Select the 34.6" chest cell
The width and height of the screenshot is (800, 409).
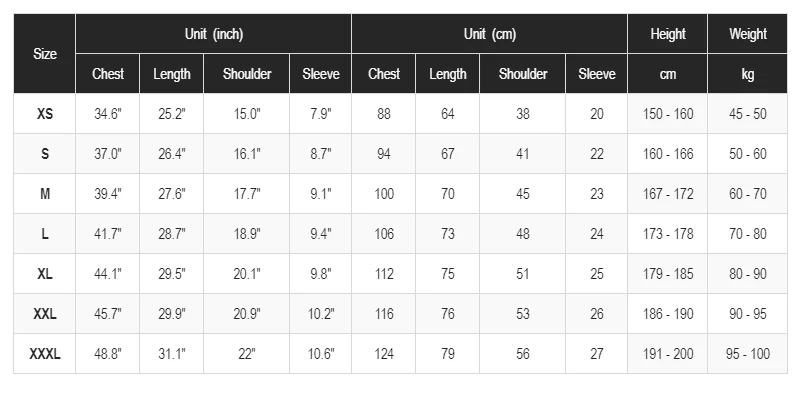[x=108, y=114]
